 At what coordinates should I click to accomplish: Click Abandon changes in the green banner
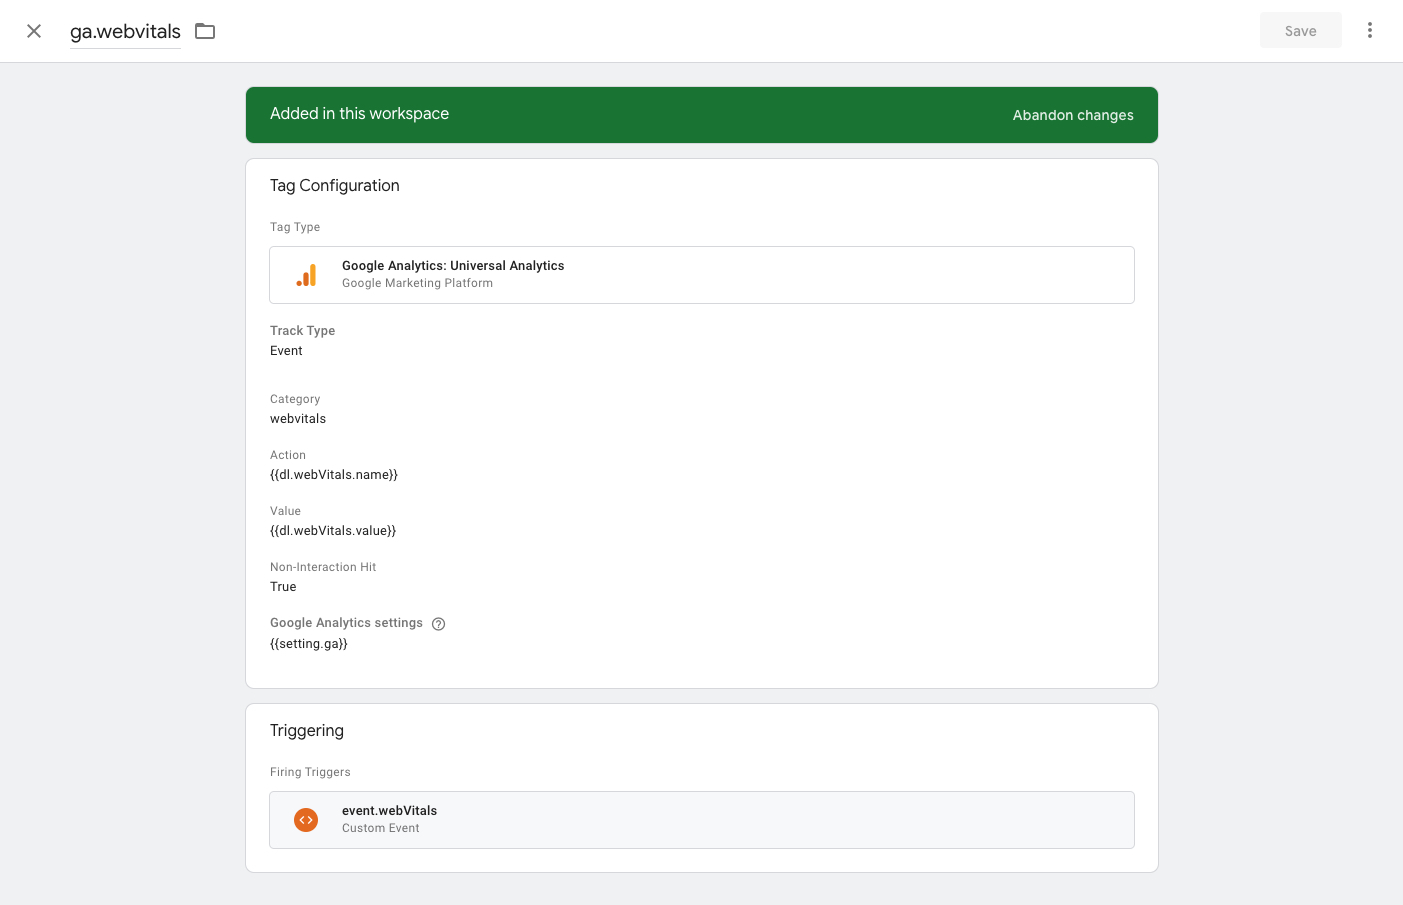[x=1072, y=115]
